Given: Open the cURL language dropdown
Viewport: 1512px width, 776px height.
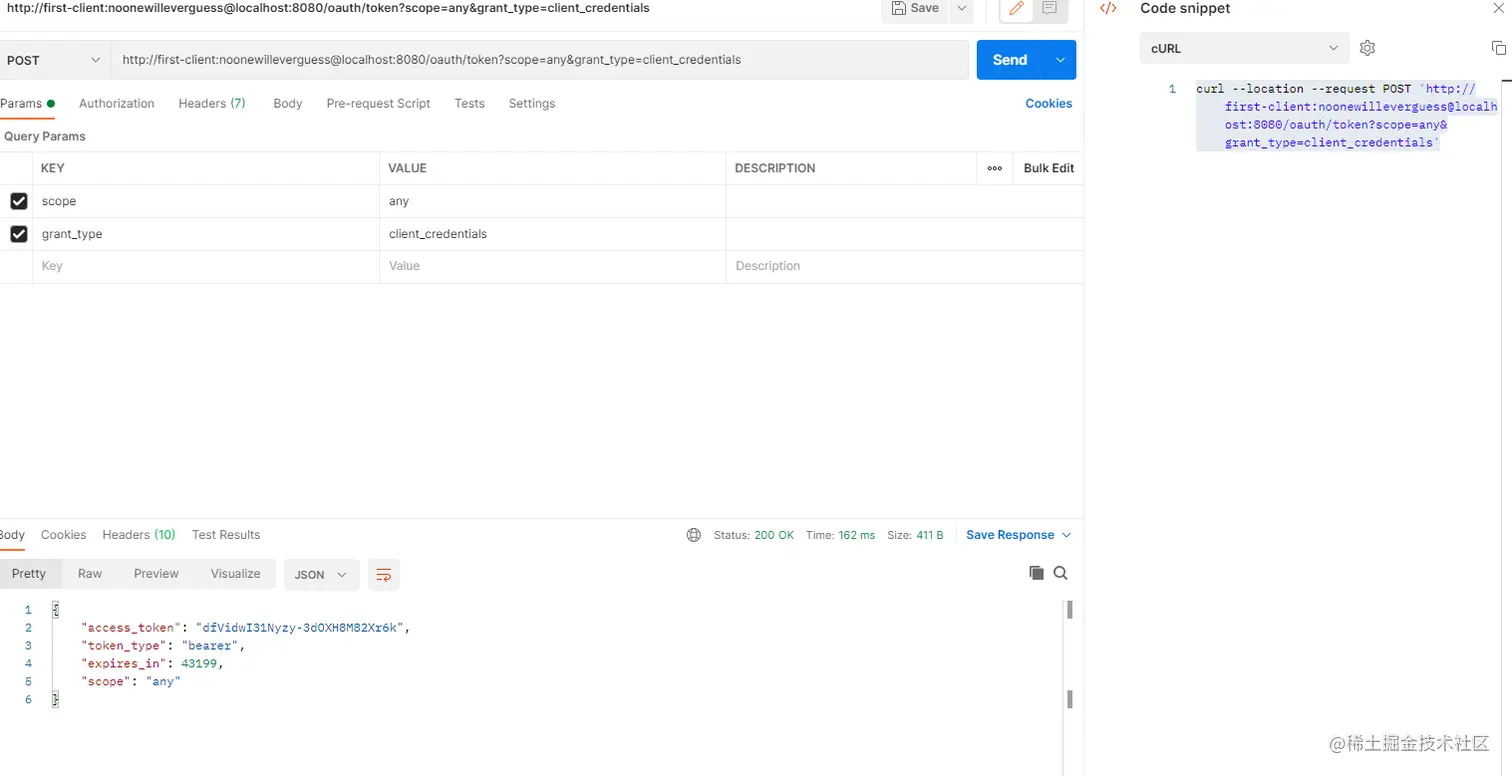Looking at the screenshot, I should [1245, 48].
